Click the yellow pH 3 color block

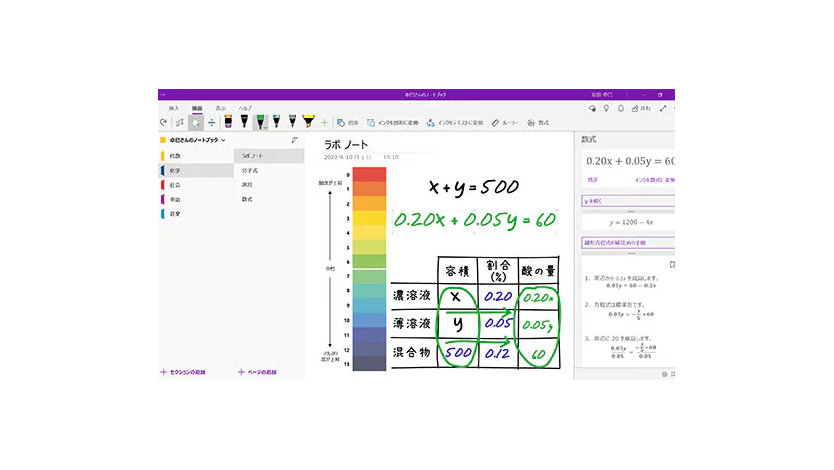(369, 218)
